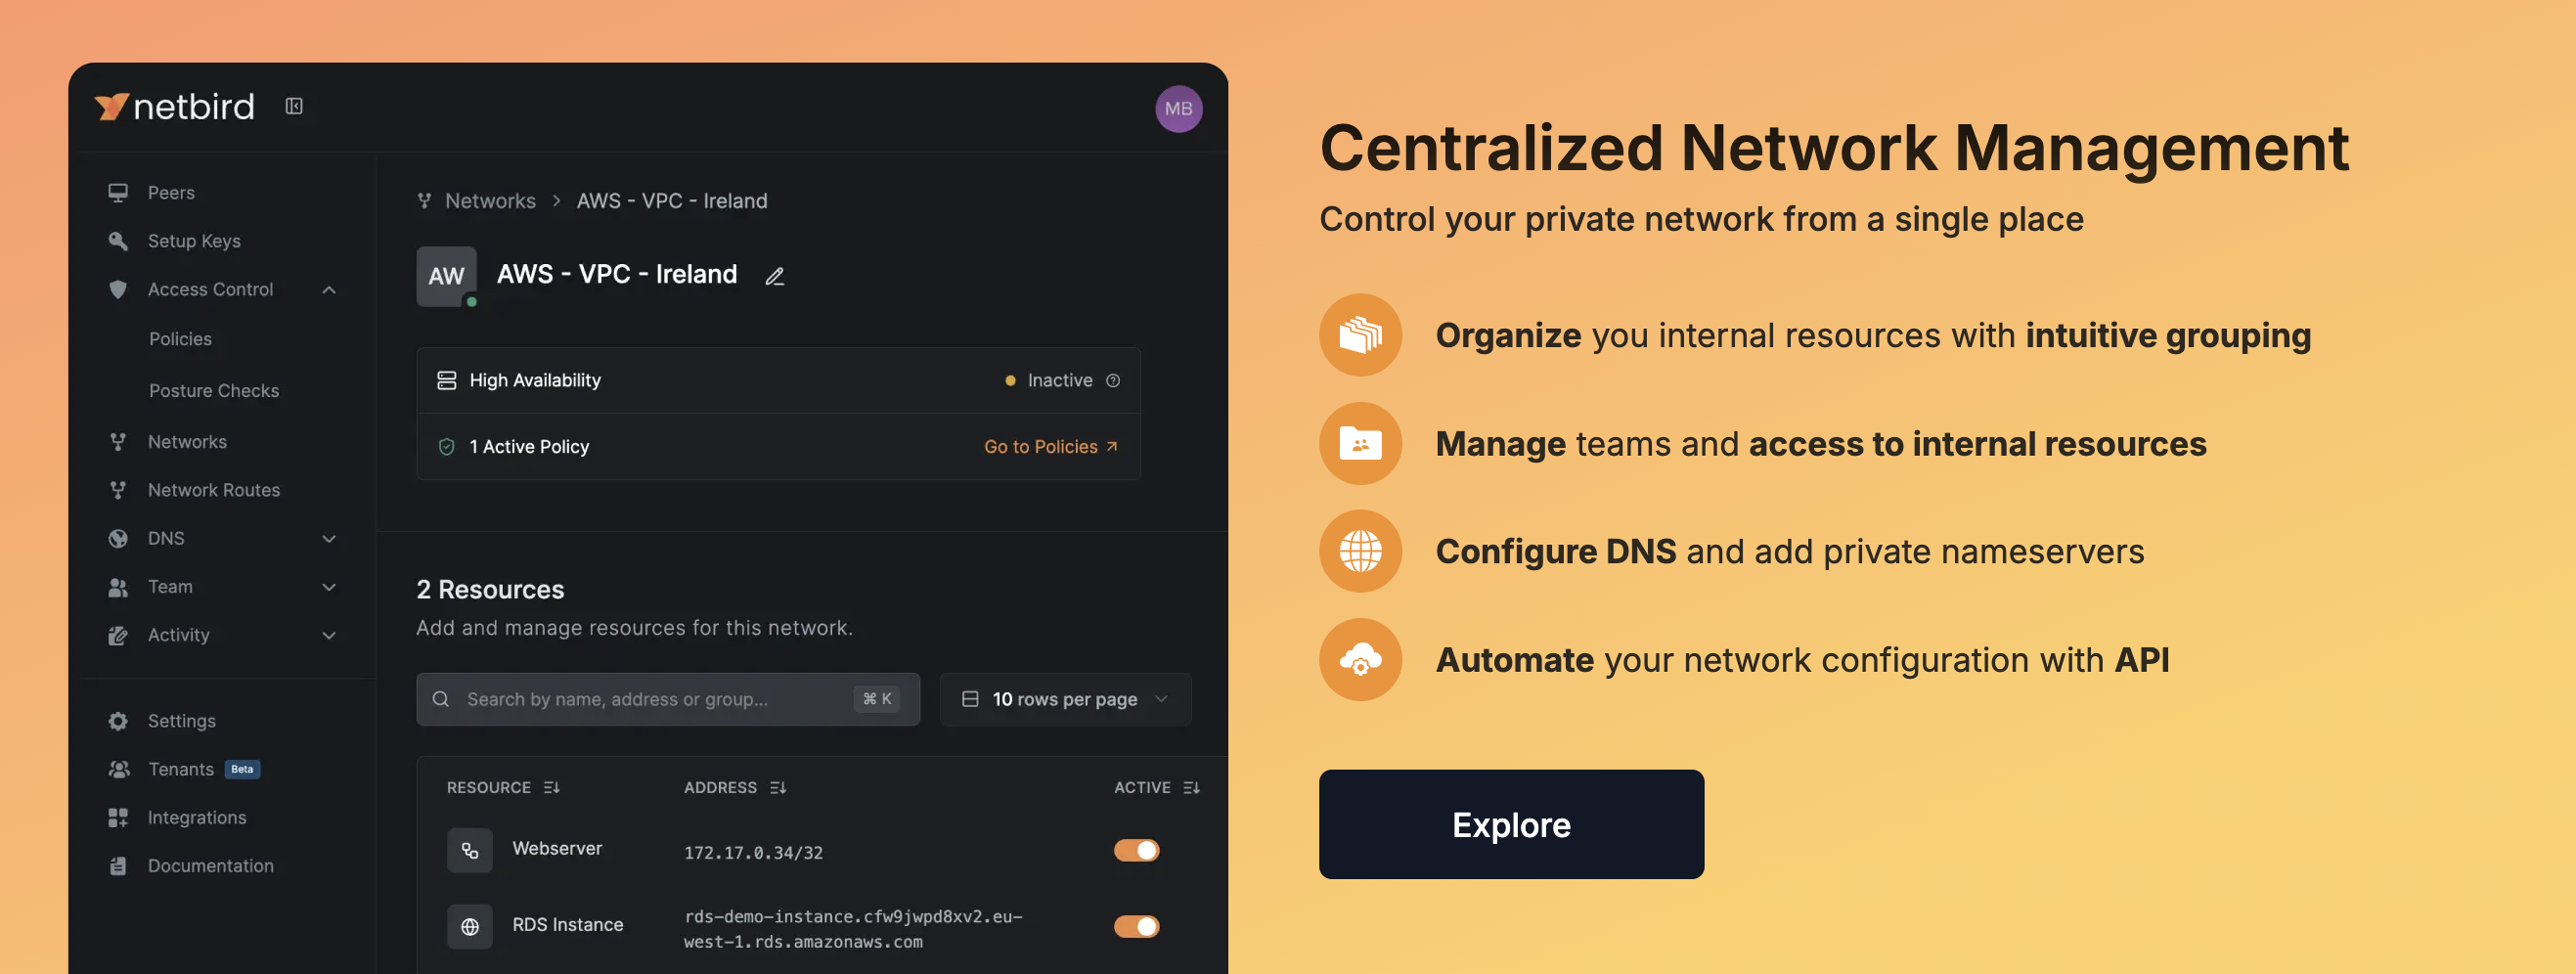The width and height of the screenshot is (2576, 974).
Task: Click the RDS Instance globe icon
Action: click(x=470, y=927)
